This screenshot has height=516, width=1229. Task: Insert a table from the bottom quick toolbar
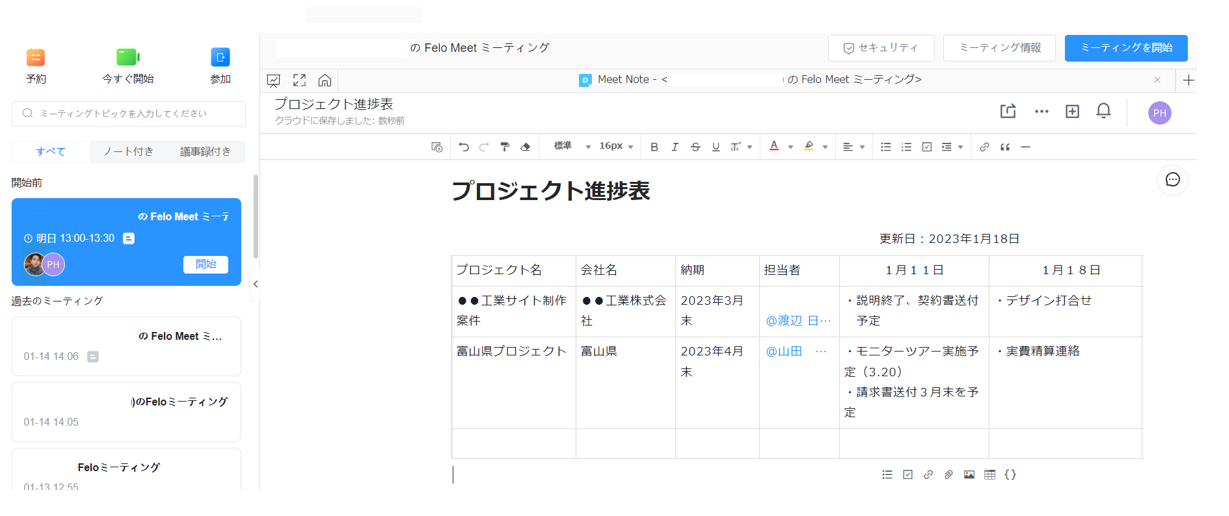(989, 475)
